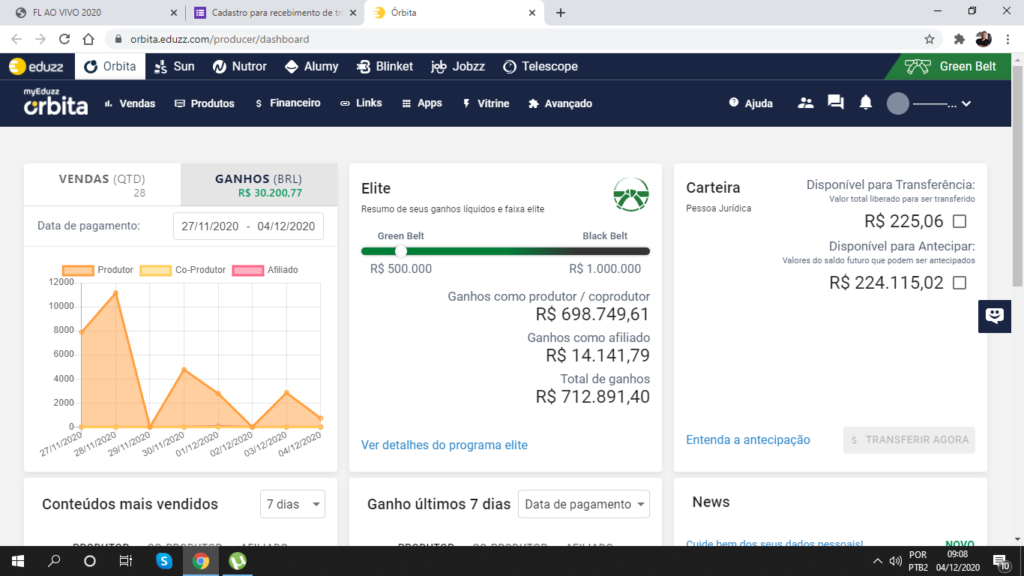Click the myEduzz Orbita logo
Viewport: 1024px width, 576px height.
(x=56, y=103)
